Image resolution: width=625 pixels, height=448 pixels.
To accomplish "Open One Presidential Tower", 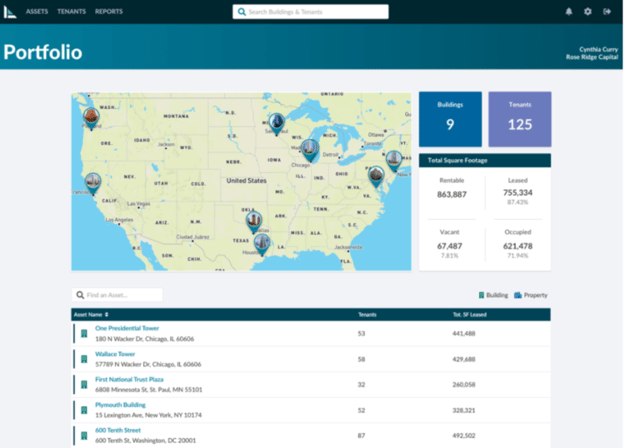I will coord(127,328).
